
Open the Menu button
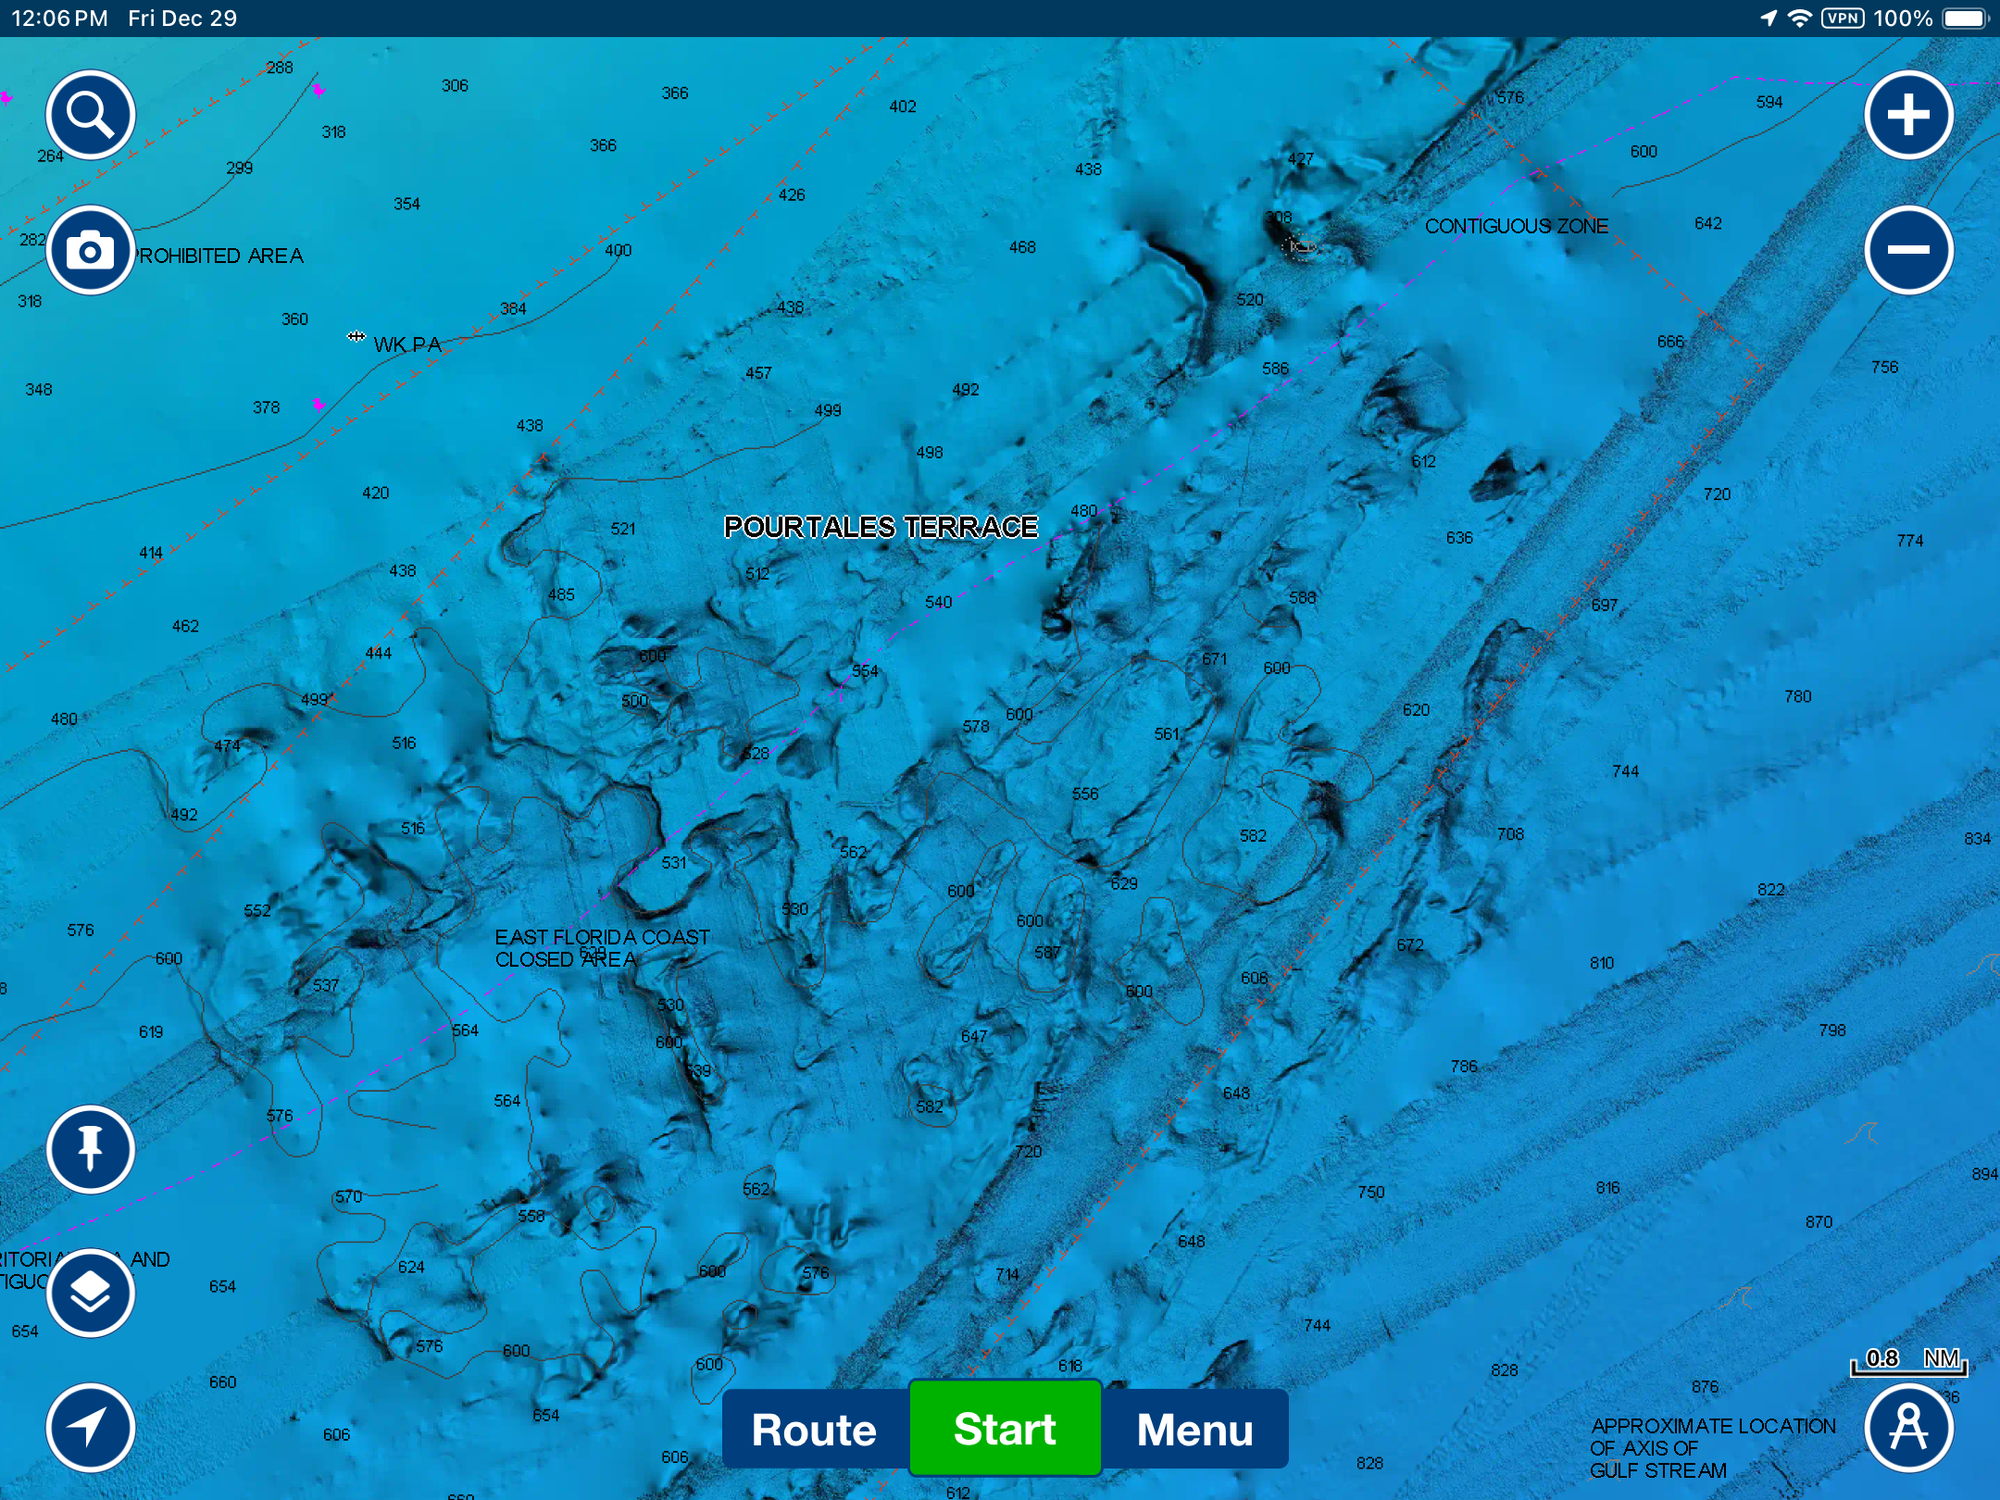click(x=1195, y=1429)
